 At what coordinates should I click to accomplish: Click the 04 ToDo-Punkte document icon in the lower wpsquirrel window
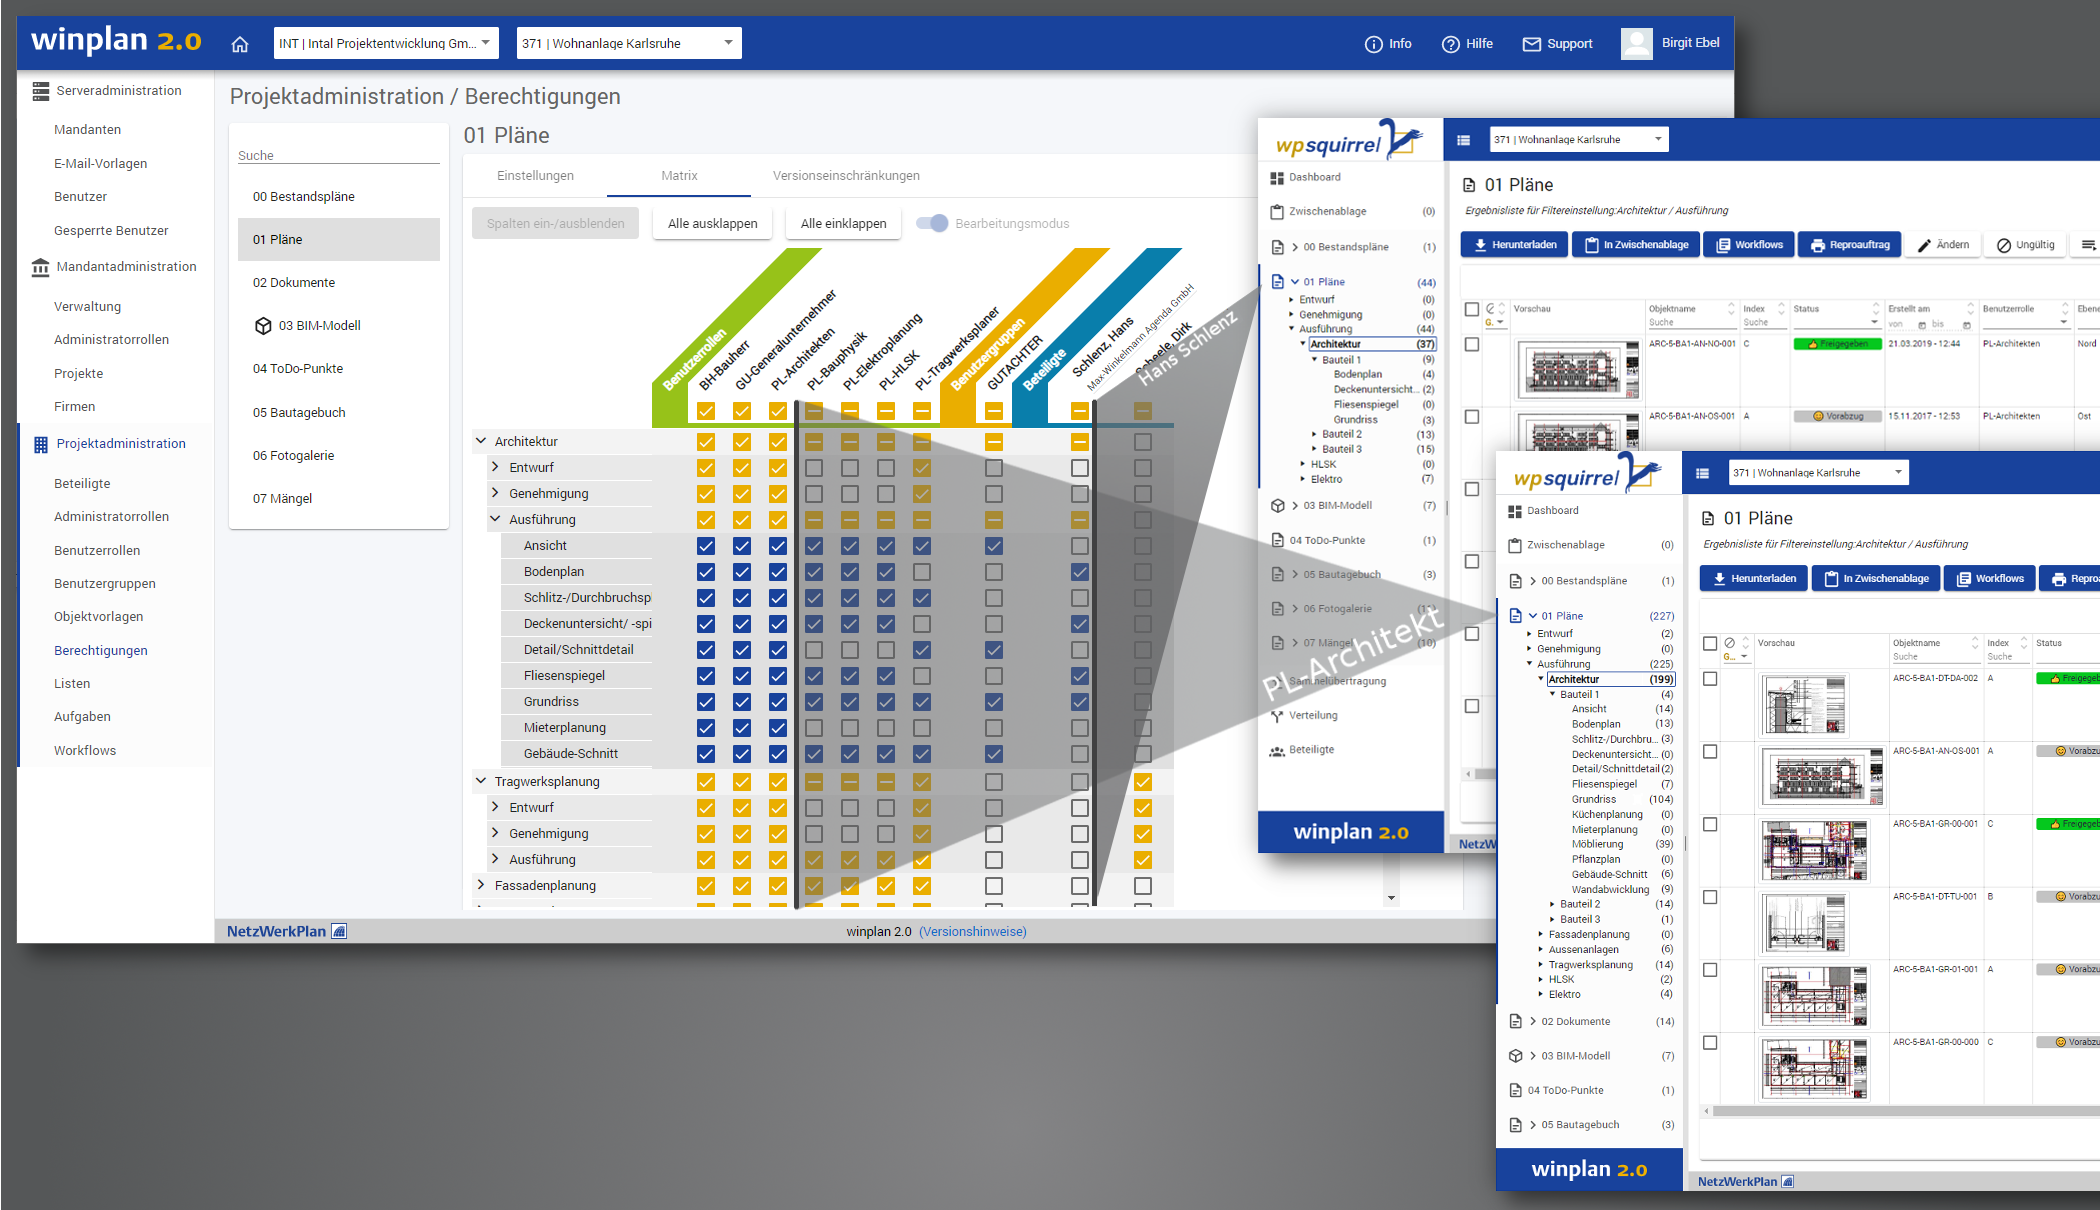pos(1516,1091)
